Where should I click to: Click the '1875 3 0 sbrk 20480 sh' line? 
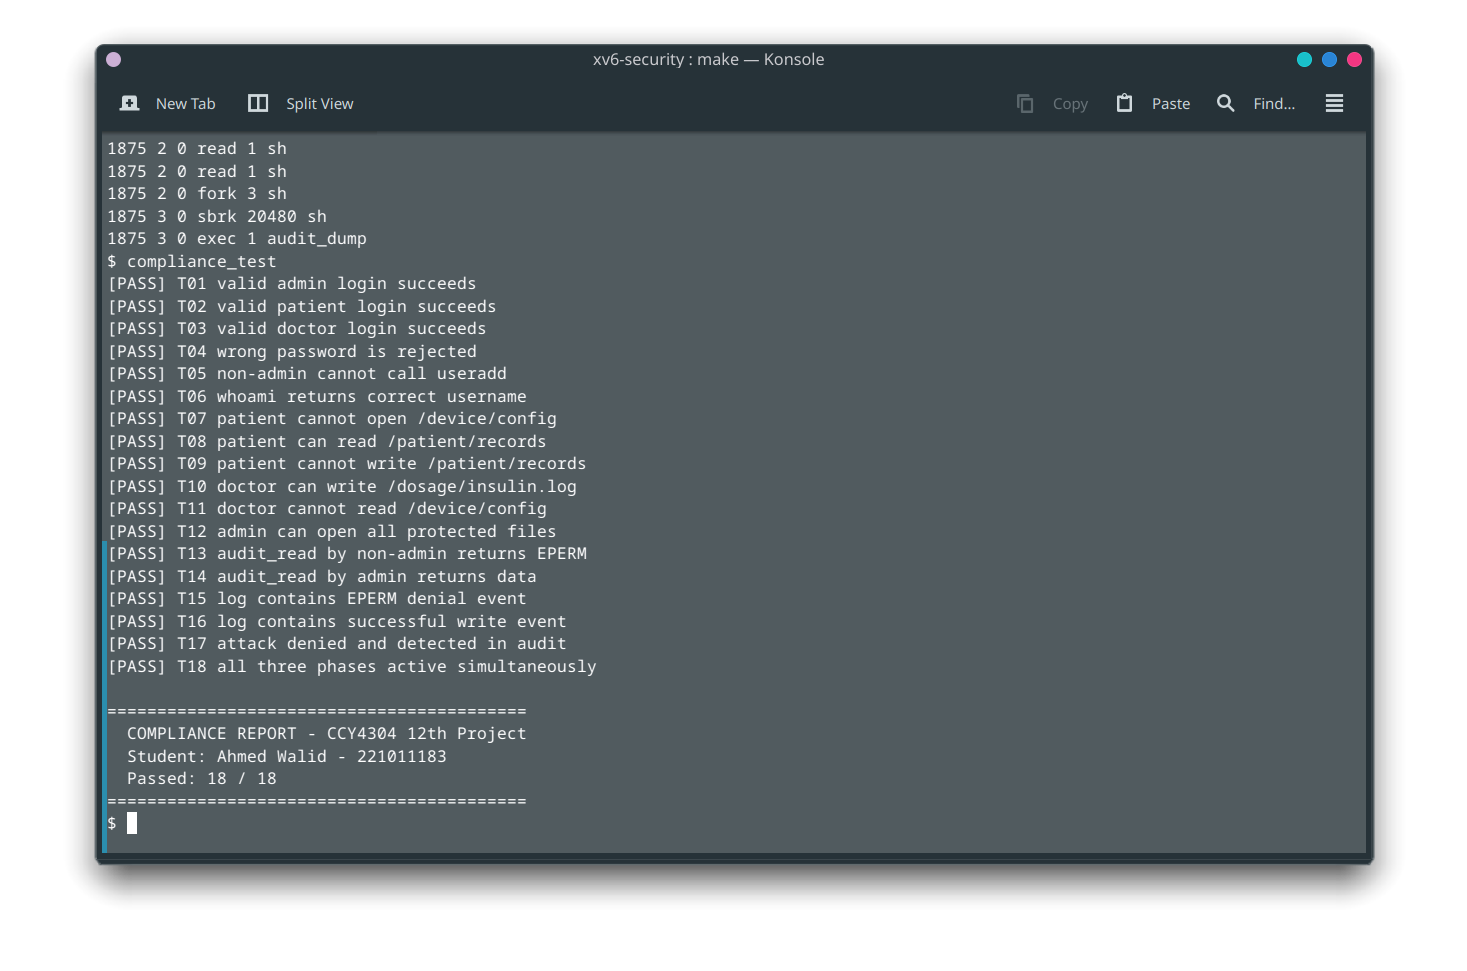coord(217,217)
